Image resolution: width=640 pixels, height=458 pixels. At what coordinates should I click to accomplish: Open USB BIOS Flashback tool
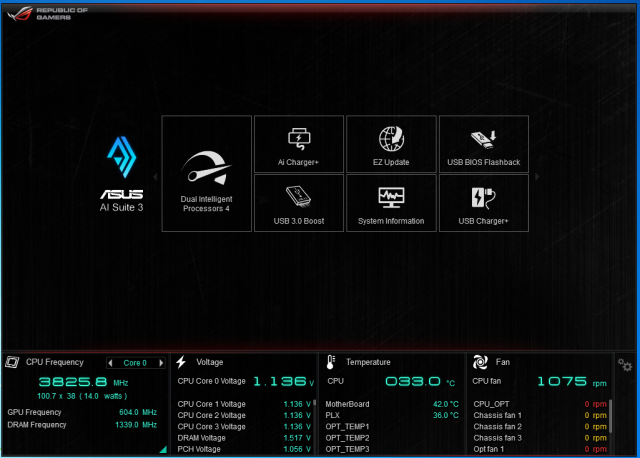pyautogui.click(x=484, y=144)
